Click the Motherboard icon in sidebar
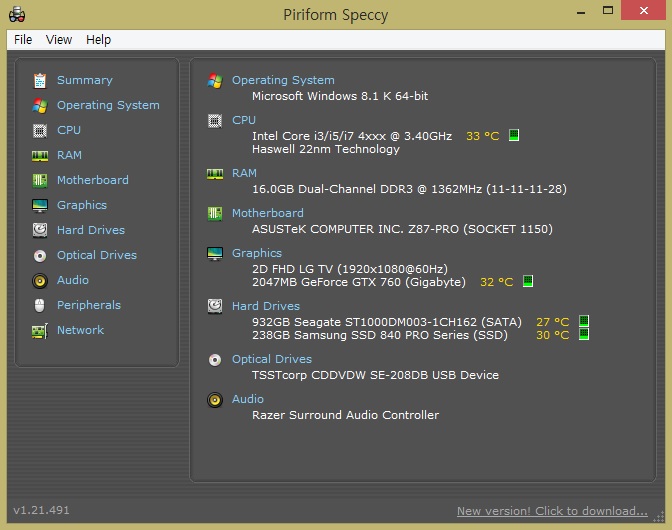 tap(40, 180)
